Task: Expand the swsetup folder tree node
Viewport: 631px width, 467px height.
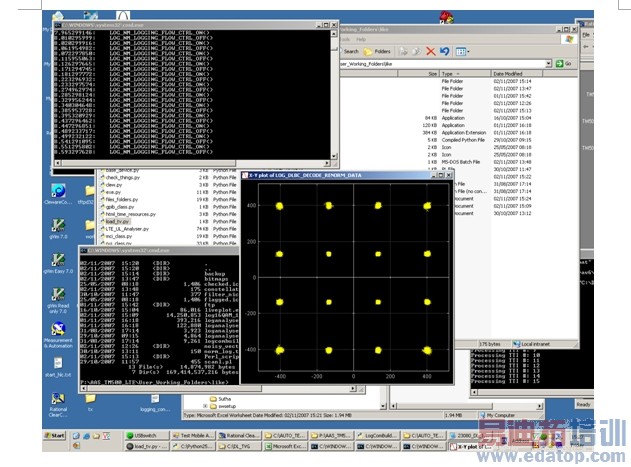Action: tap(205, 406)
